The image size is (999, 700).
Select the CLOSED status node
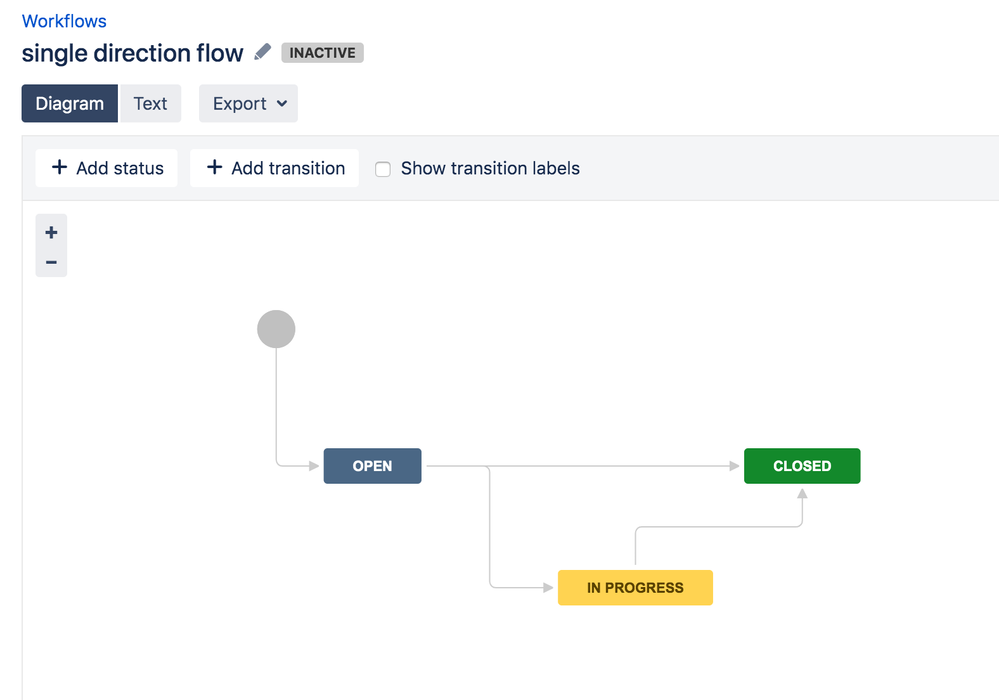tap(802, 466)
